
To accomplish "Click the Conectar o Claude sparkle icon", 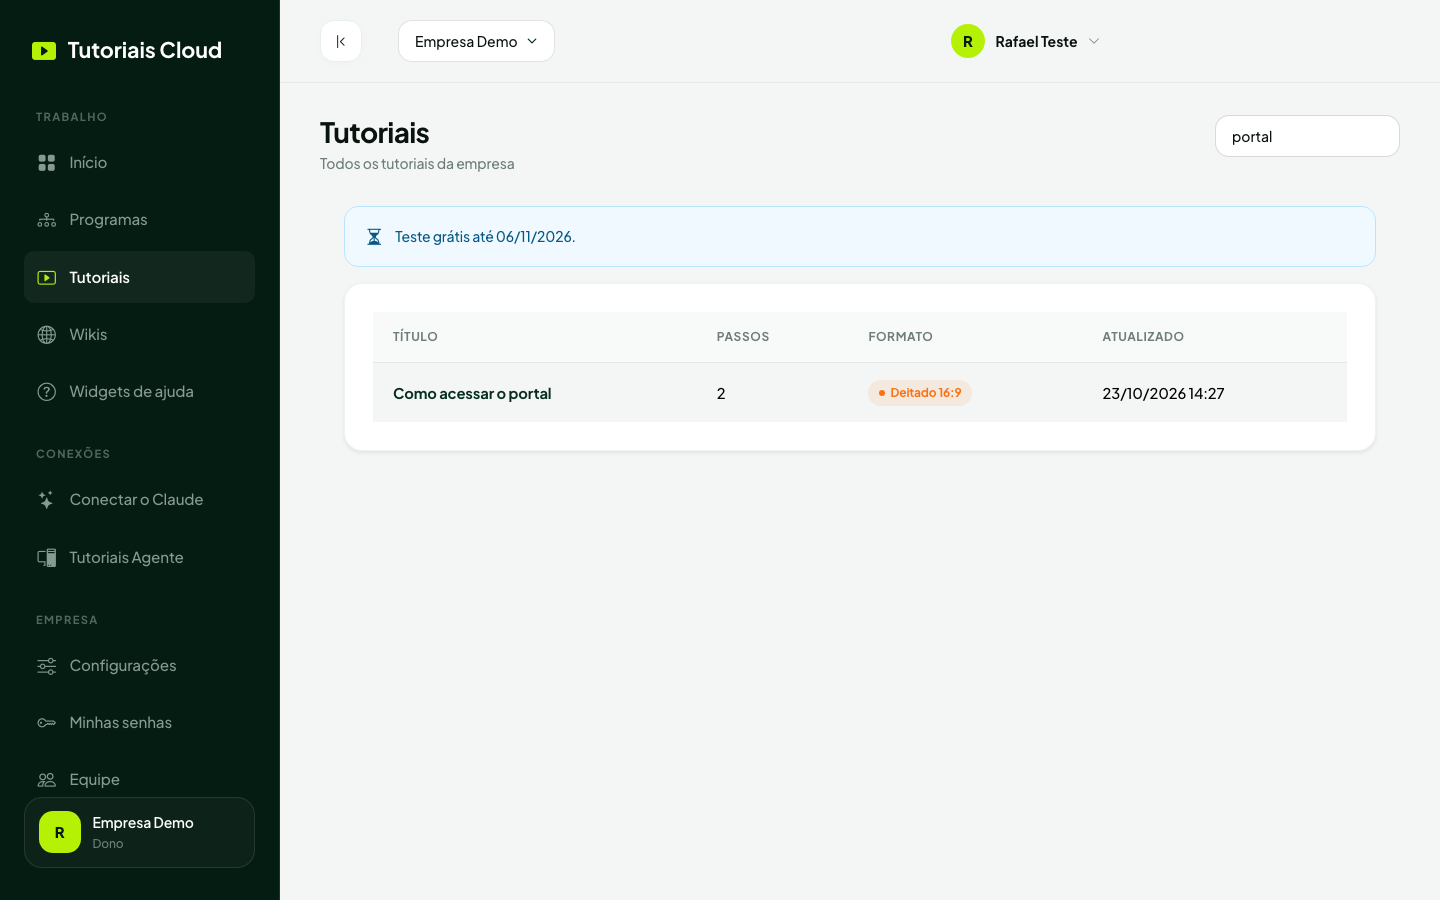I will pyautogui.click(x=47, y=500).
